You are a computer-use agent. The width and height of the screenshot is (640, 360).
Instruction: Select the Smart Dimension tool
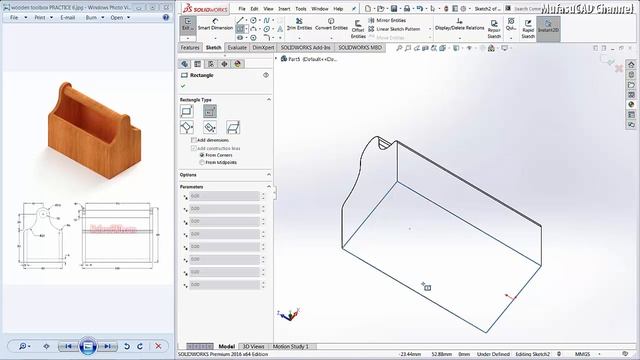pyautogui.click(x=215, y=24)
